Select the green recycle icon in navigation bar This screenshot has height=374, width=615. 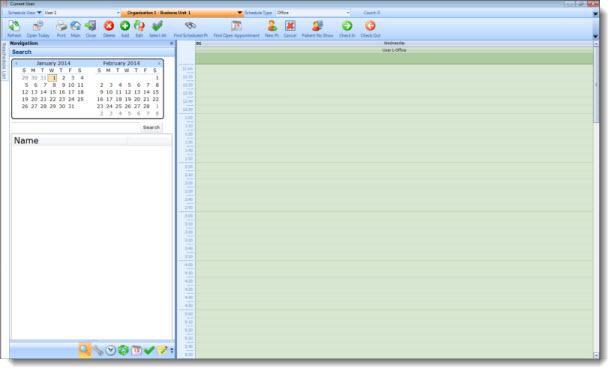point(124,350)
